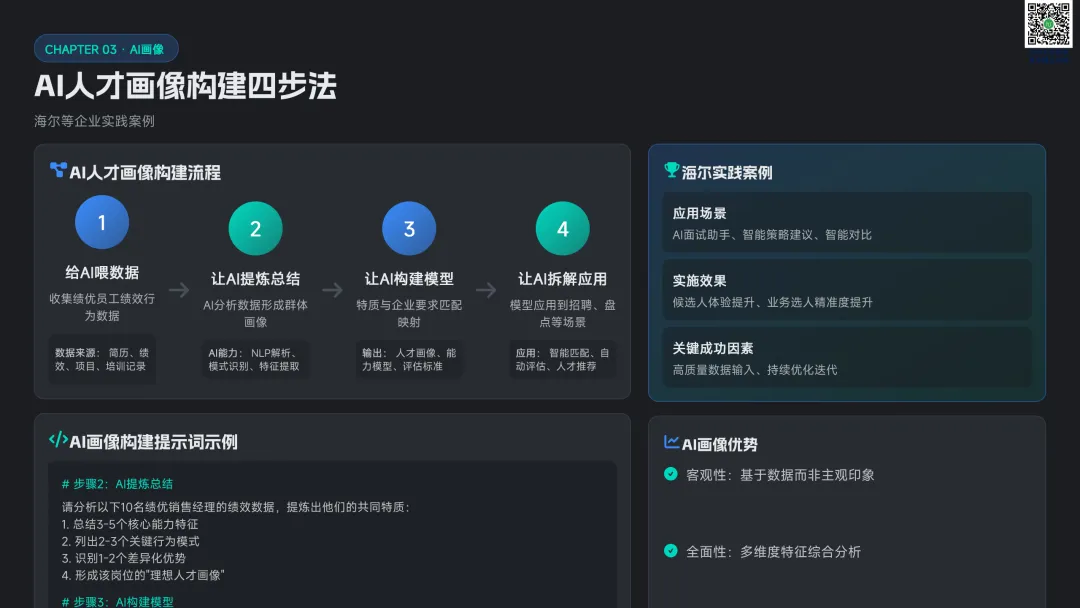
Task: Click the AI画像优势 heading
Action: [720, 445]
